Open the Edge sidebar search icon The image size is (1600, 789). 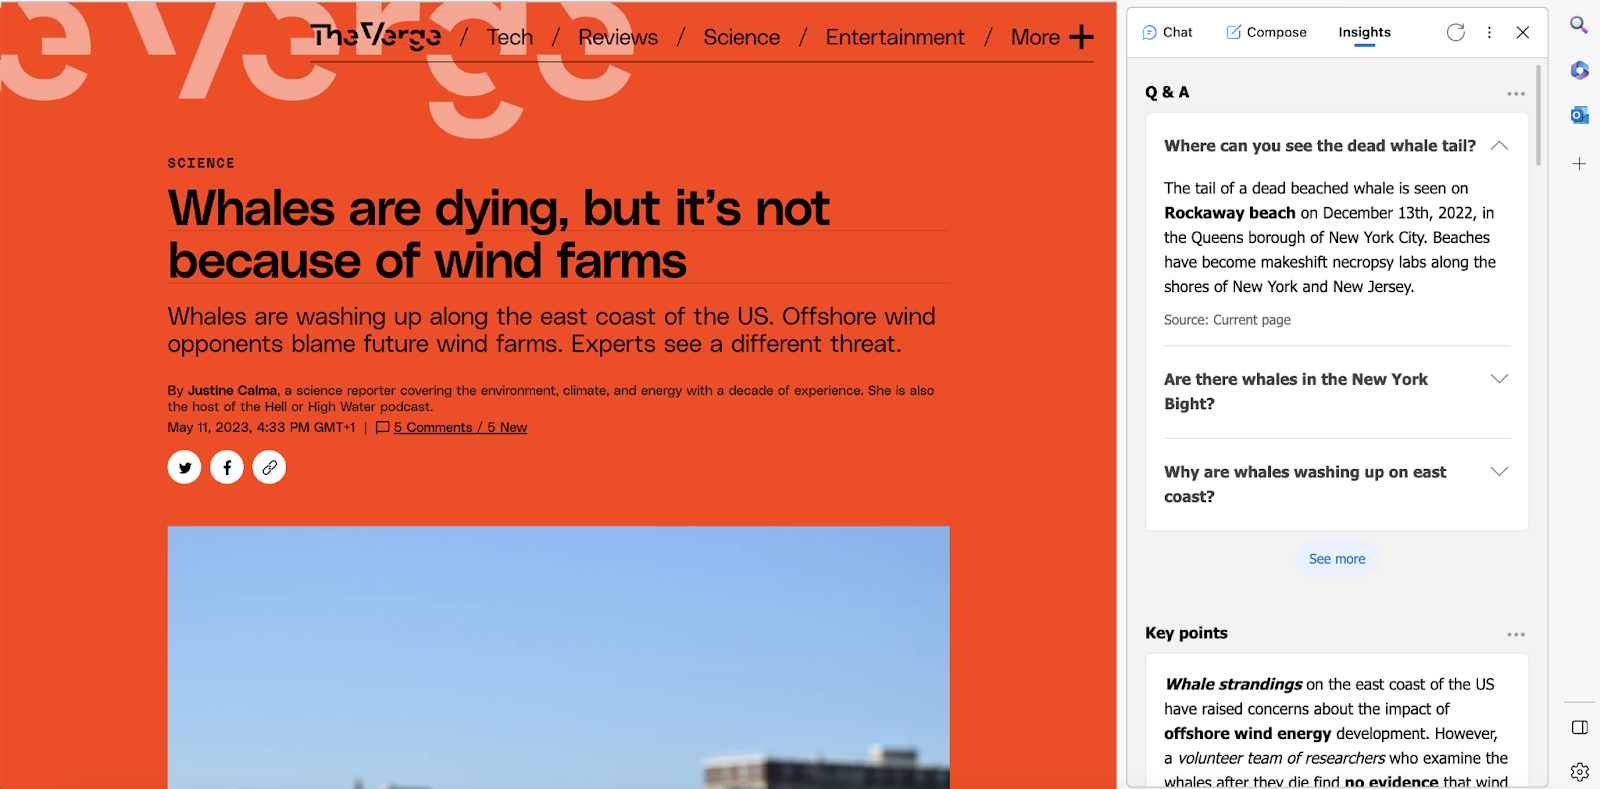coord(1579,25)
